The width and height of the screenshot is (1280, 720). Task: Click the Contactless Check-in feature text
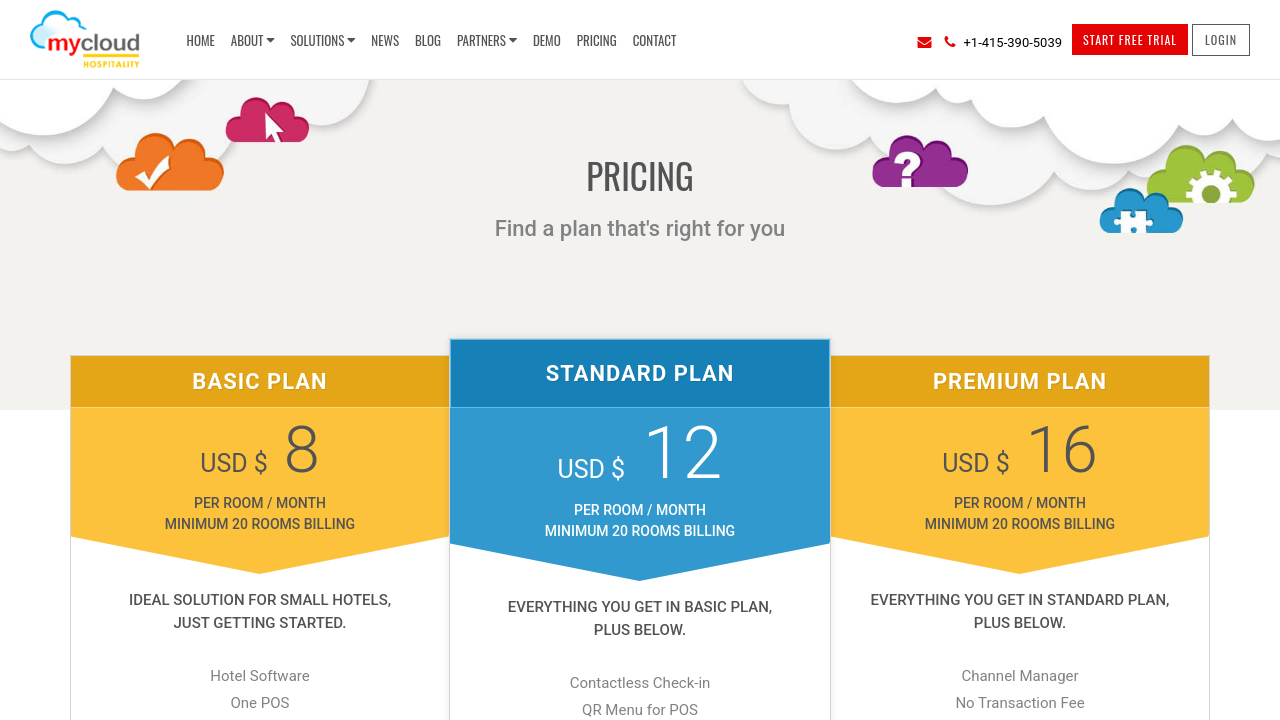click(640, 682)
